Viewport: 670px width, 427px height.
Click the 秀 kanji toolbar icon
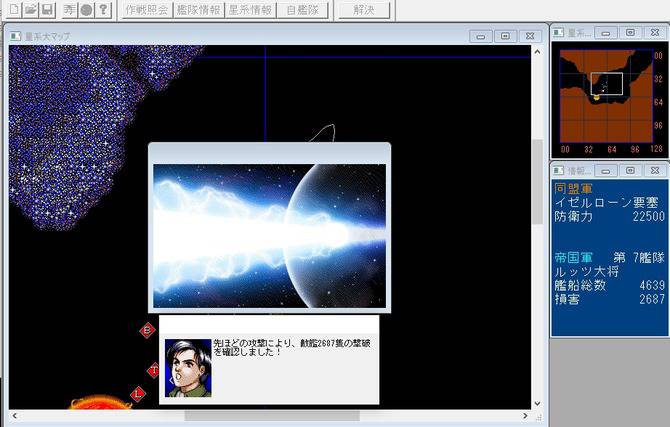click(70, 9)
